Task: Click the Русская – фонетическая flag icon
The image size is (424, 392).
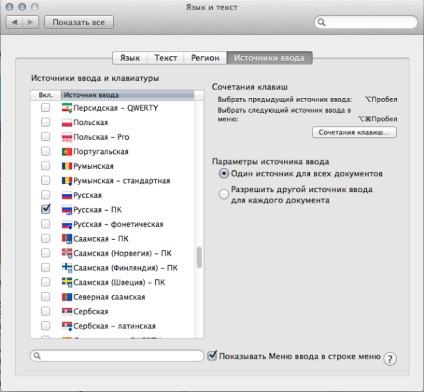Action: pos(67,224)
